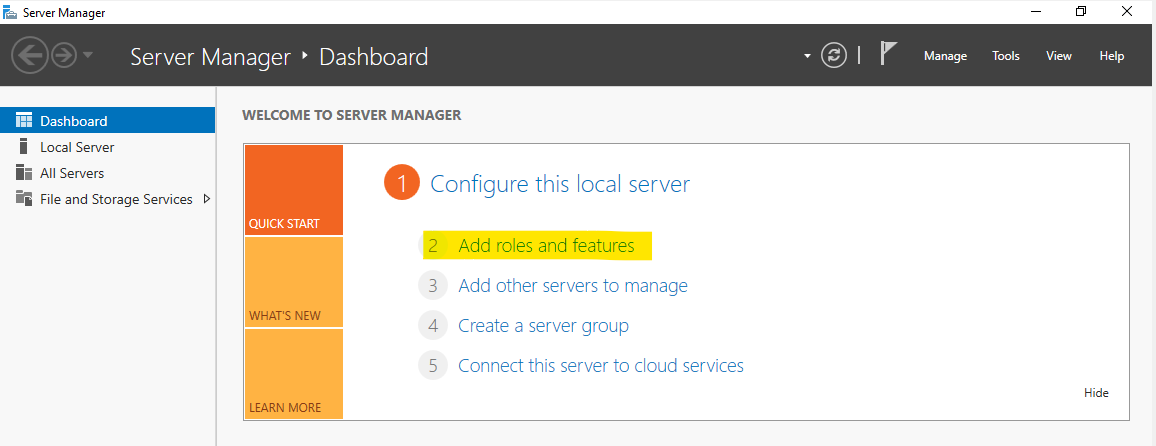Screen dimensions: 1156x446
Task: Click the Dashboard grid icon in sidebar
Action: pos(24,121)
